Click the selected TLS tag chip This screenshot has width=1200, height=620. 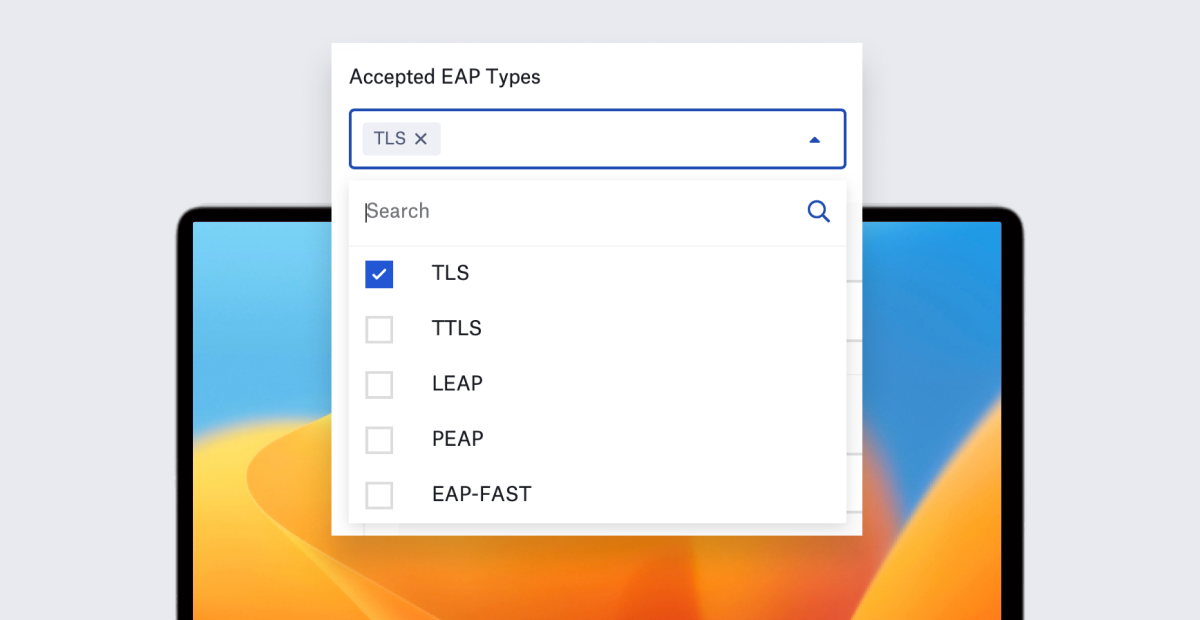coord(390,138)
